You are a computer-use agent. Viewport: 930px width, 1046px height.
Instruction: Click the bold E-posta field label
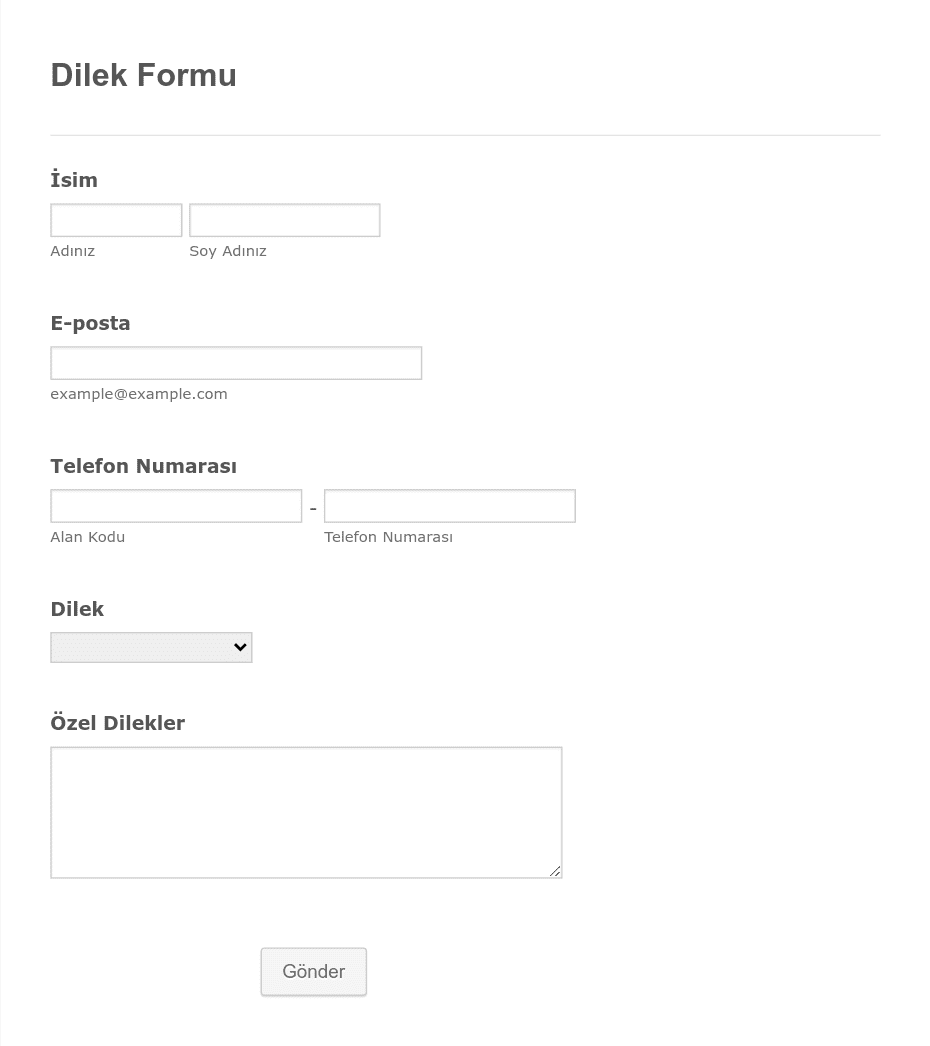[91, 323]
